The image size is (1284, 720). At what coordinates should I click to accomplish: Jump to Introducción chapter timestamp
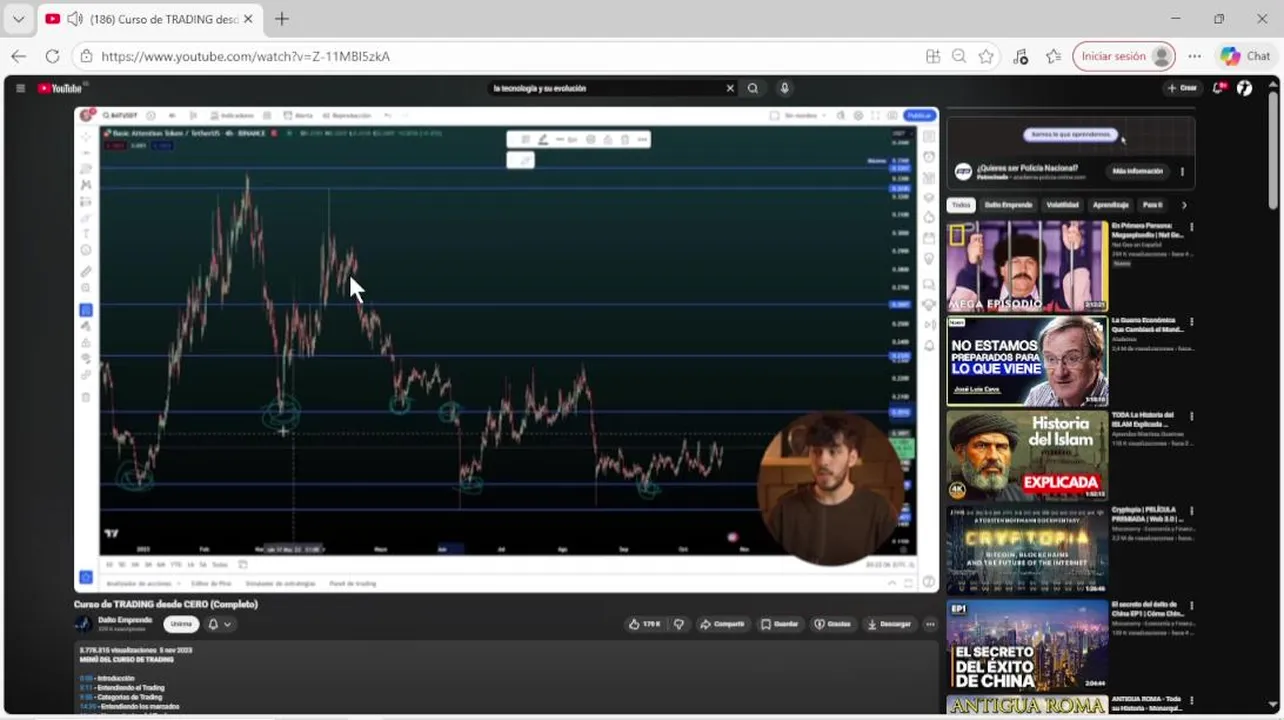point(85,679)
